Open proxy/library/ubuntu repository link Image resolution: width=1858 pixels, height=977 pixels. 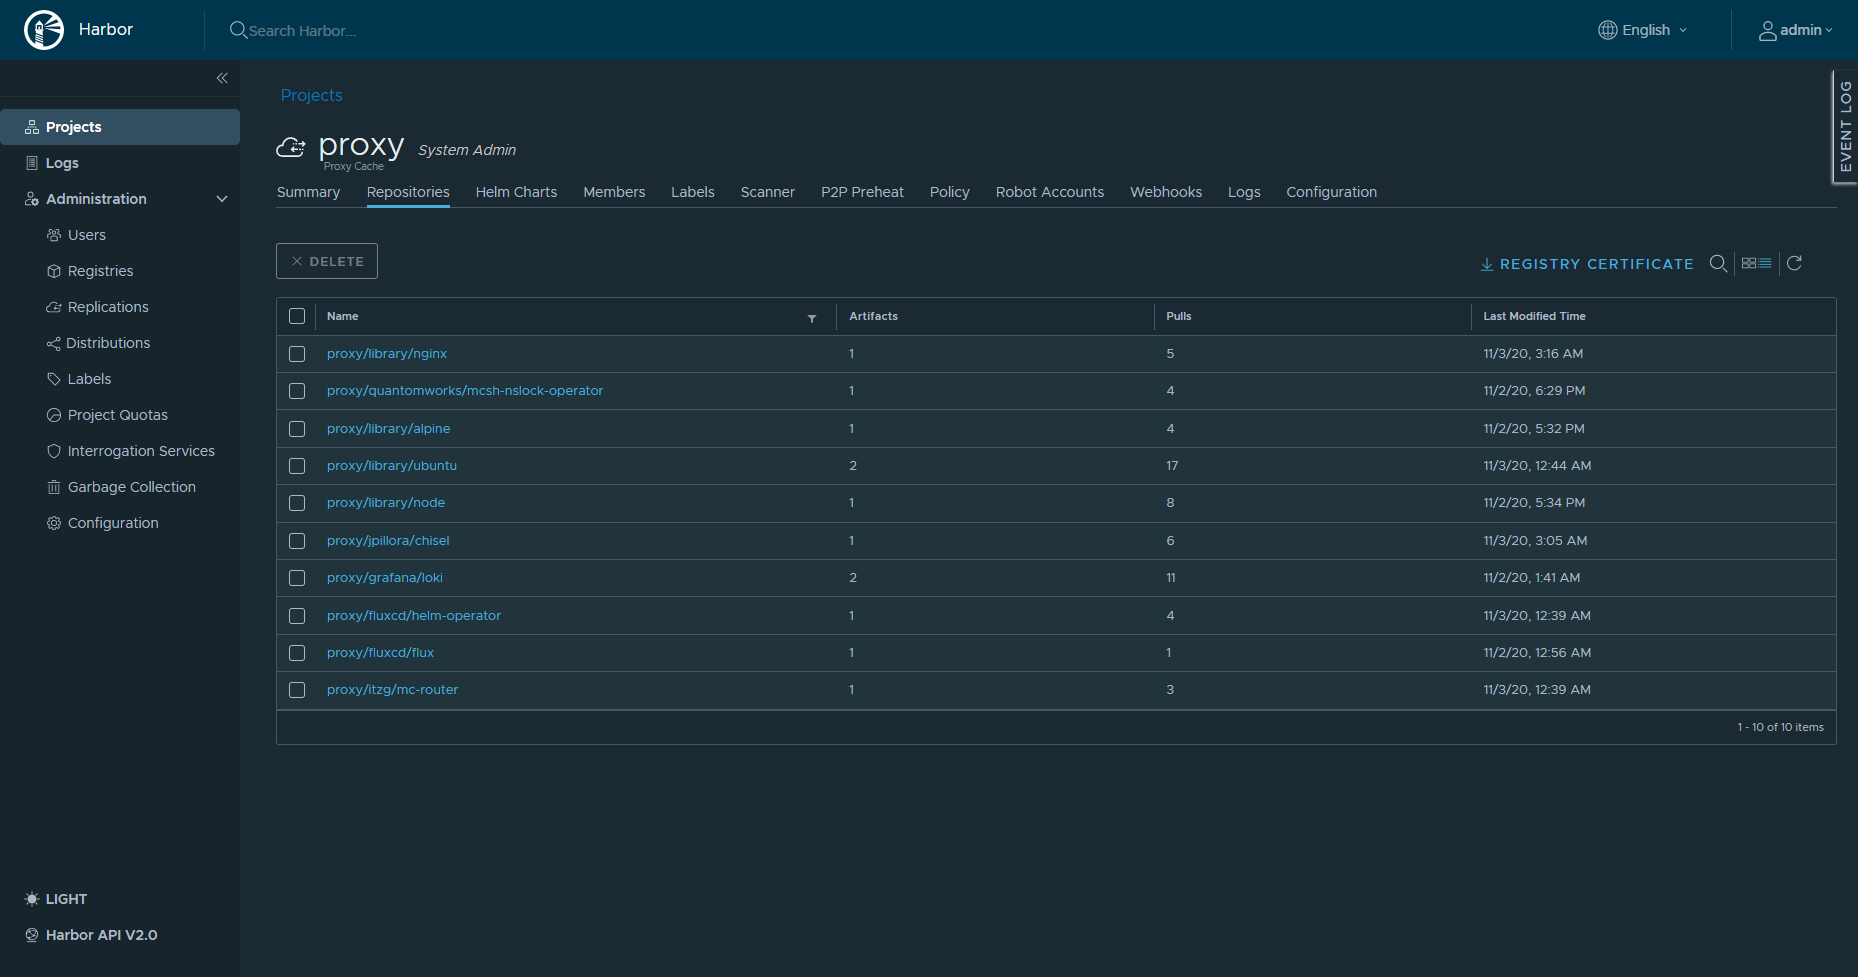391,466
